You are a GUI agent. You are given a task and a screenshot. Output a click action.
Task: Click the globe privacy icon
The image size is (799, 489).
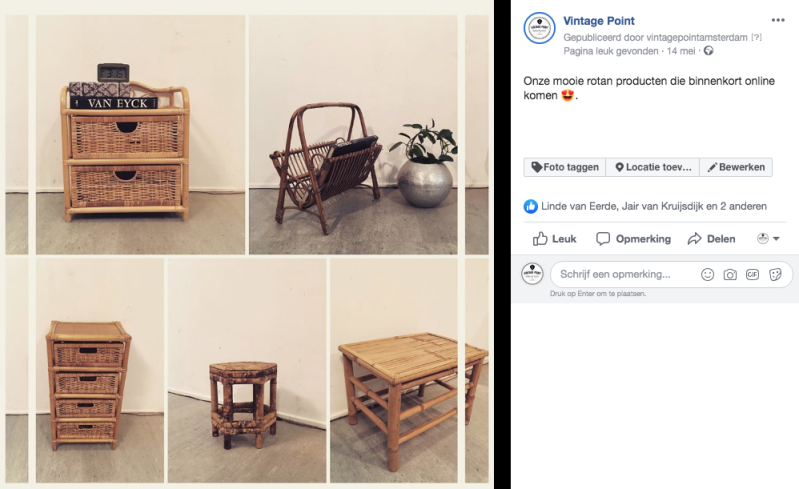click(708, 51)
